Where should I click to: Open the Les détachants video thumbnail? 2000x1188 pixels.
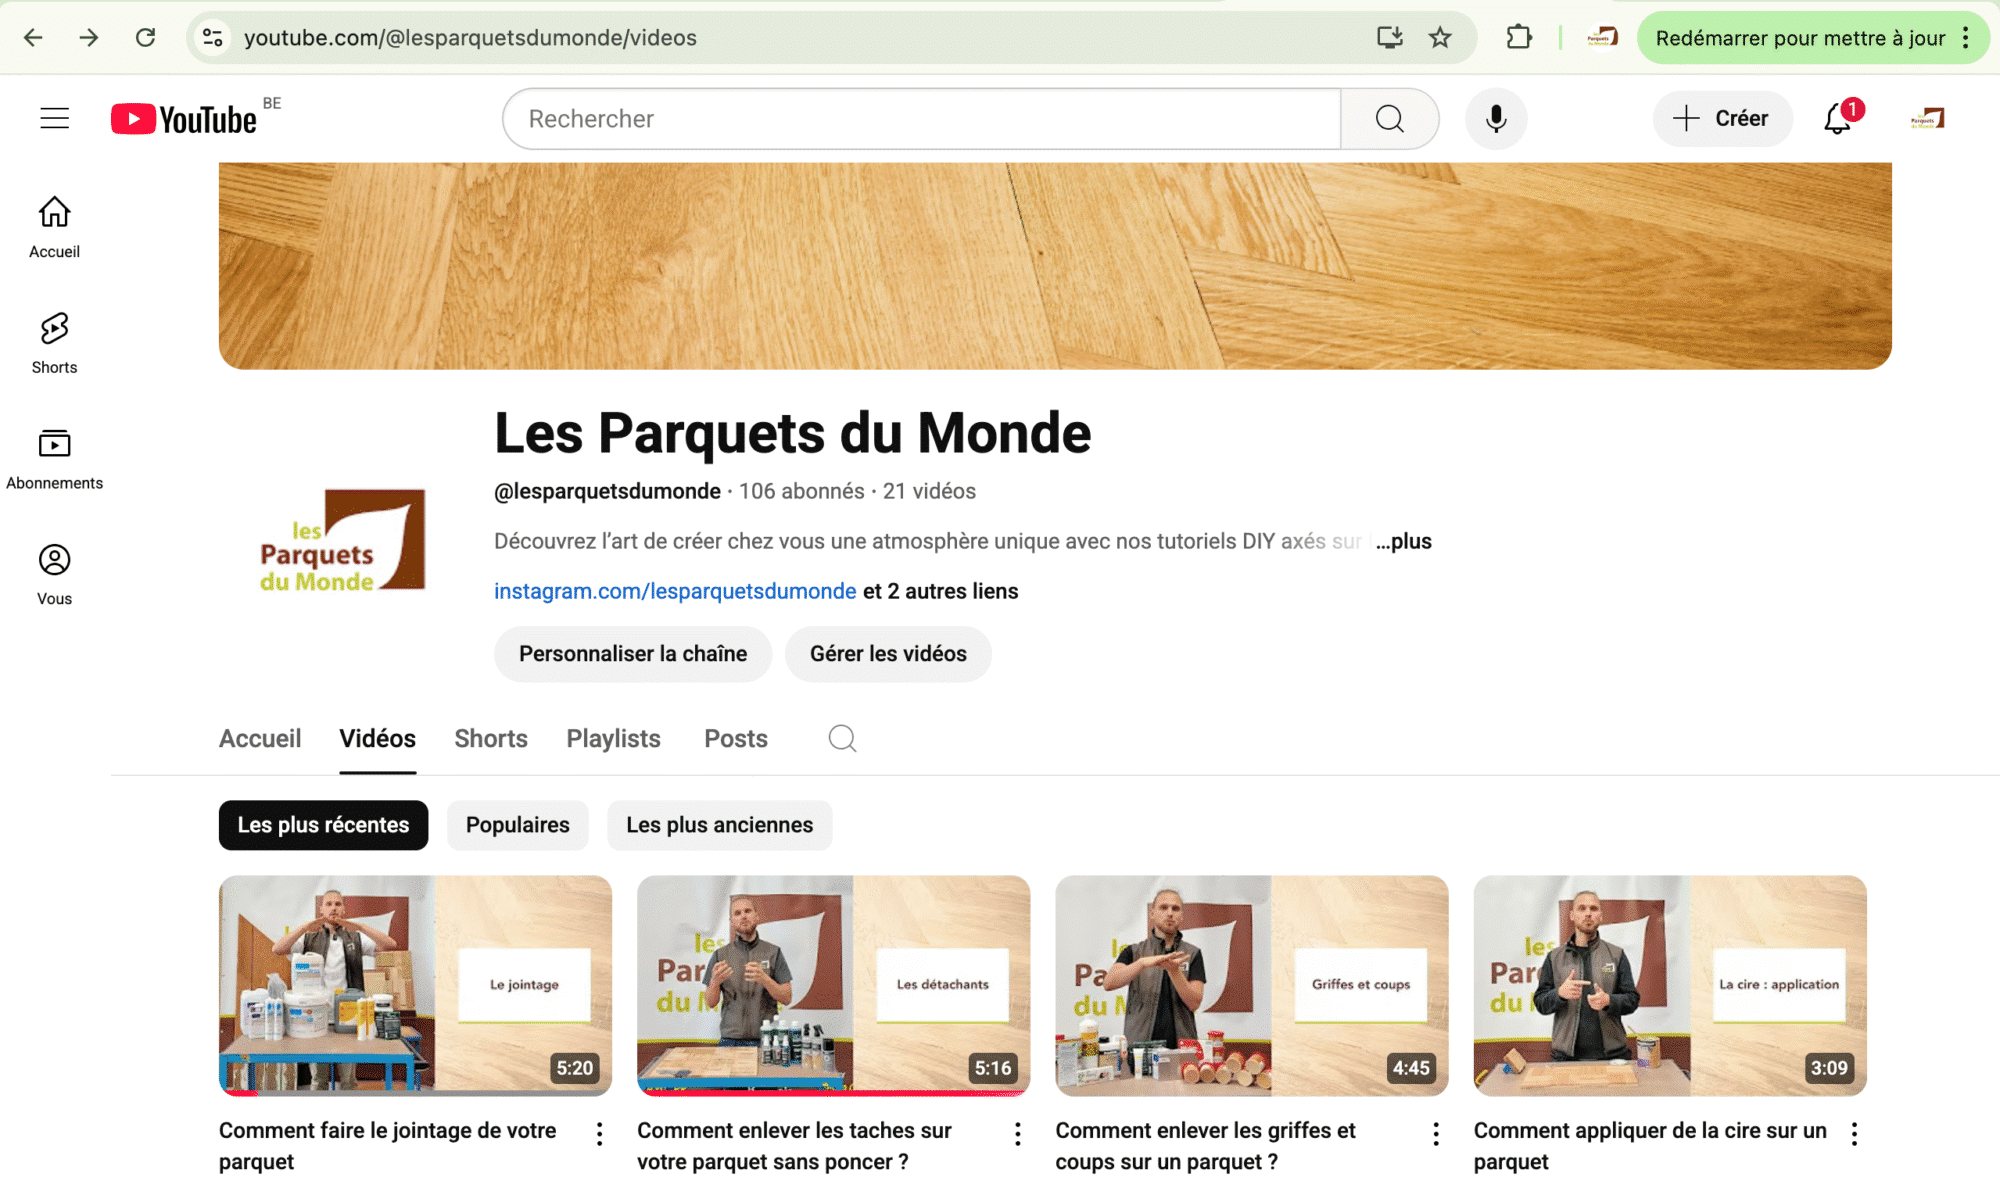833,985
